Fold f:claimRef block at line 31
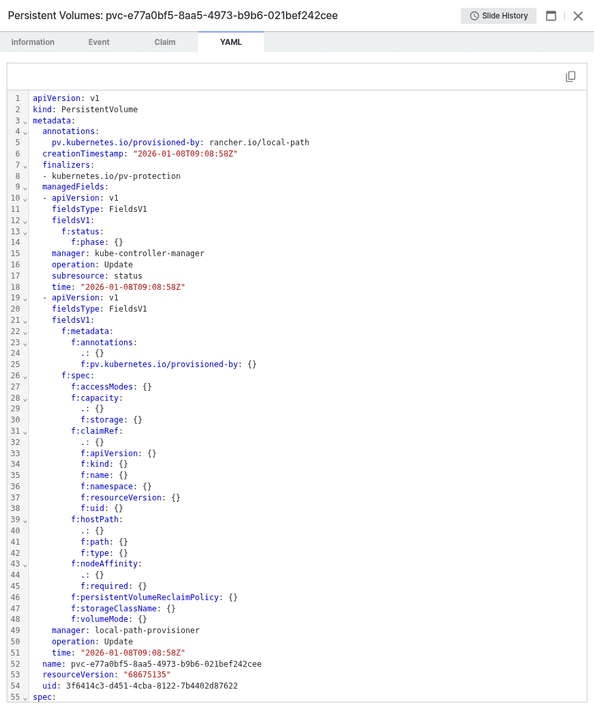The width and height of the screenshot is (594, 713). (25, 432)
